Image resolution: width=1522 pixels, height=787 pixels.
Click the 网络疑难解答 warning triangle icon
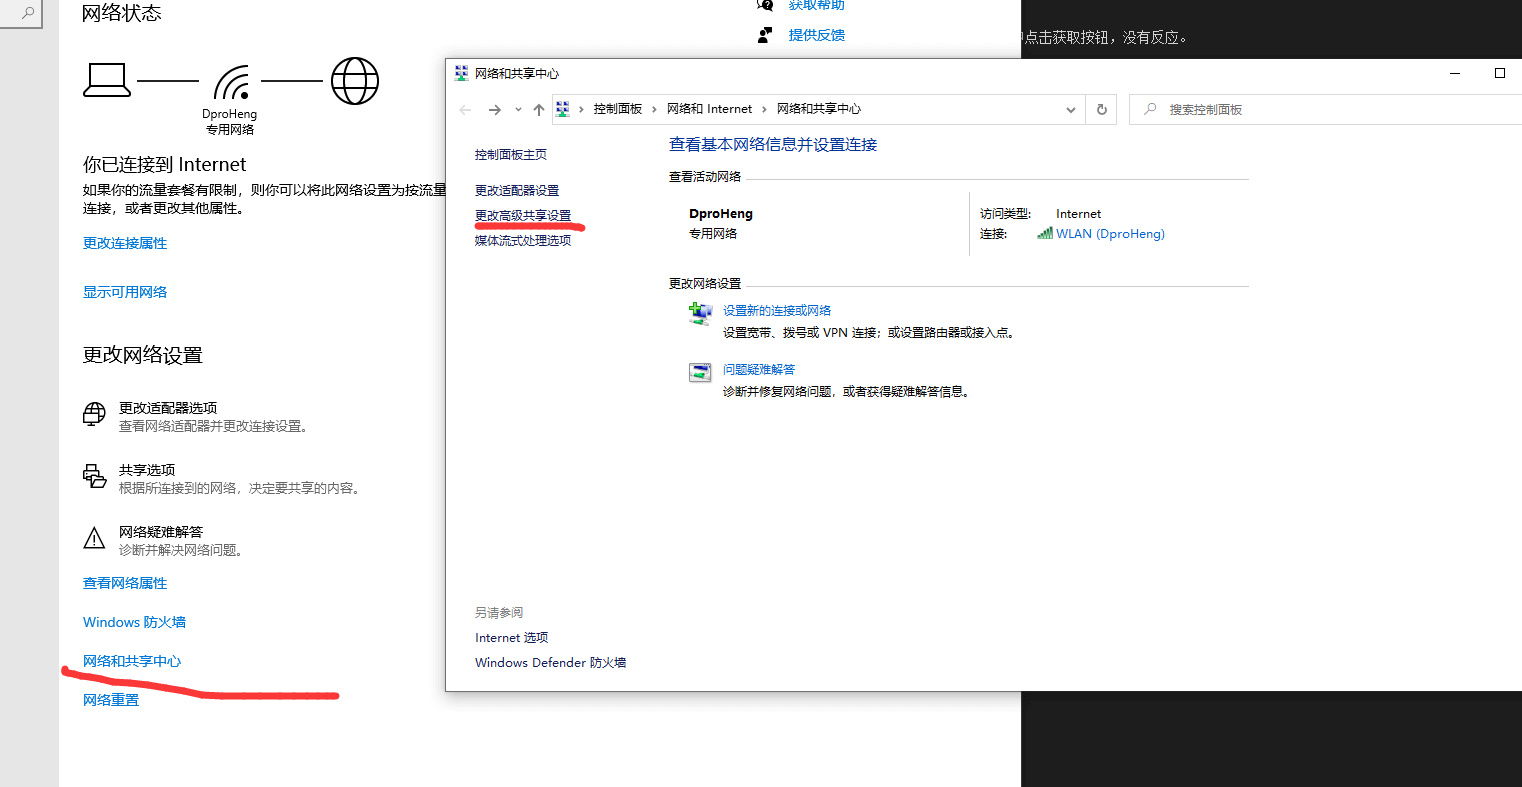(x=94, y=539)
